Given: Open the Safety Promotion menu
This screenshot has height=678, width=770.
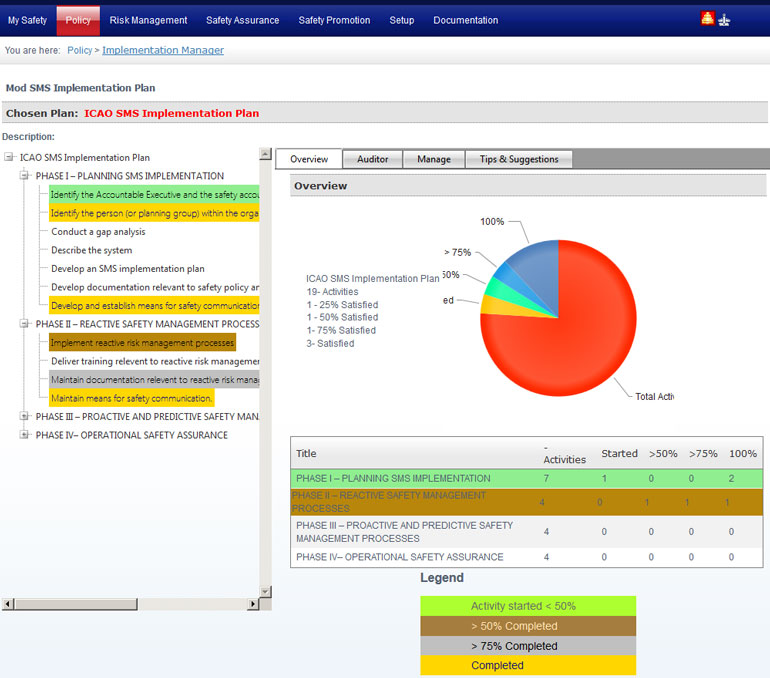Looking at the screenshot, I should pos(334,20).
